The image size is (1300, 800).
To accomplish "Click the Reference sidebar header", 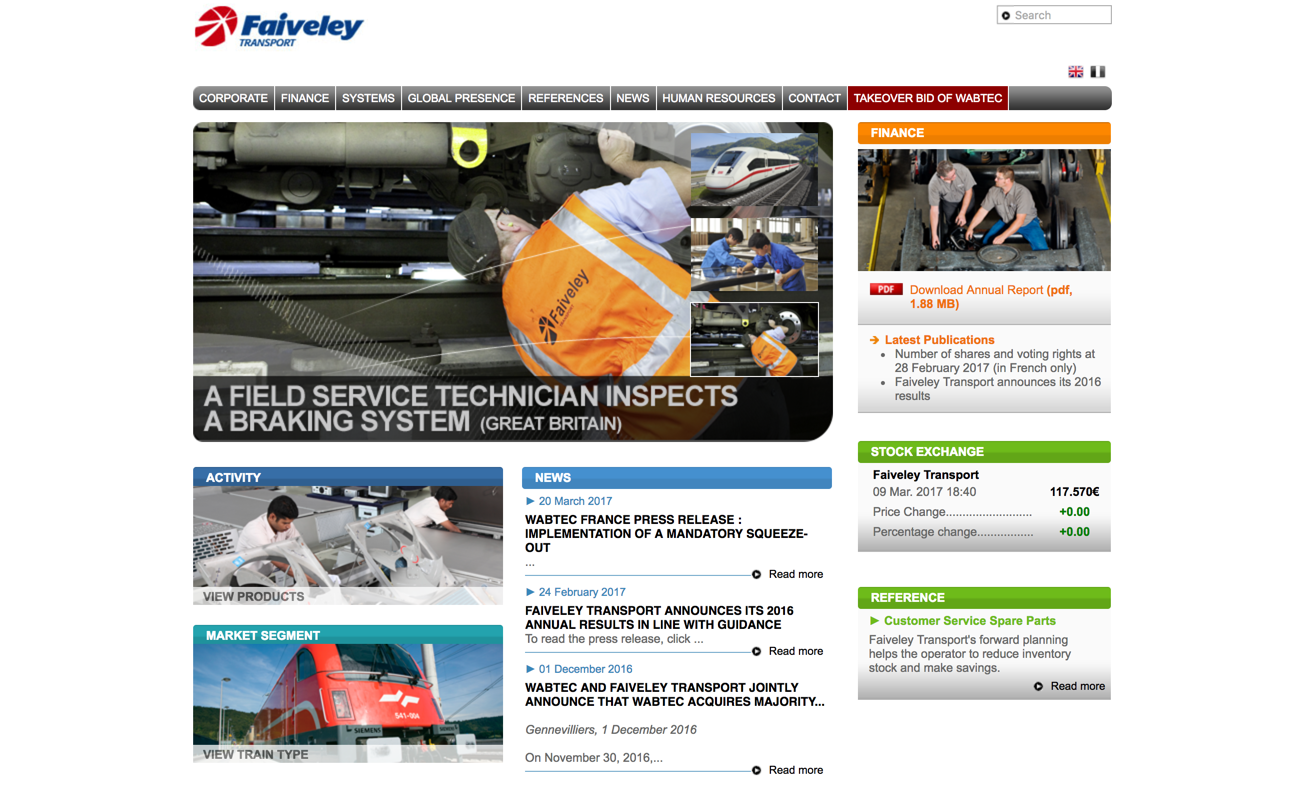I will [984, 598].
